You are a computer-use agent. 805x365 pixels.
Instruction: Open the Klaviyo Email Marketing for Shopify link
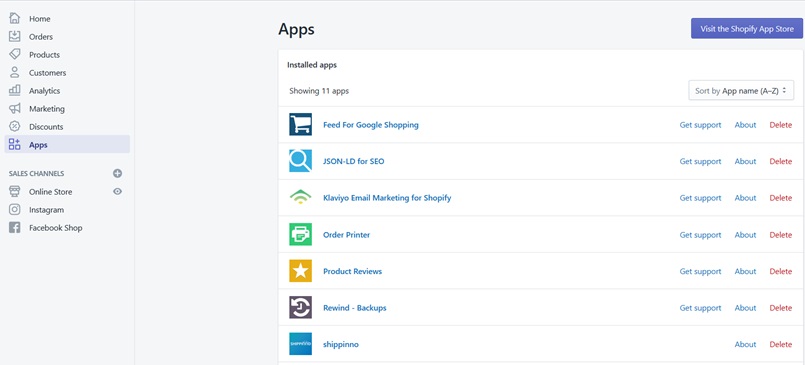387,198
